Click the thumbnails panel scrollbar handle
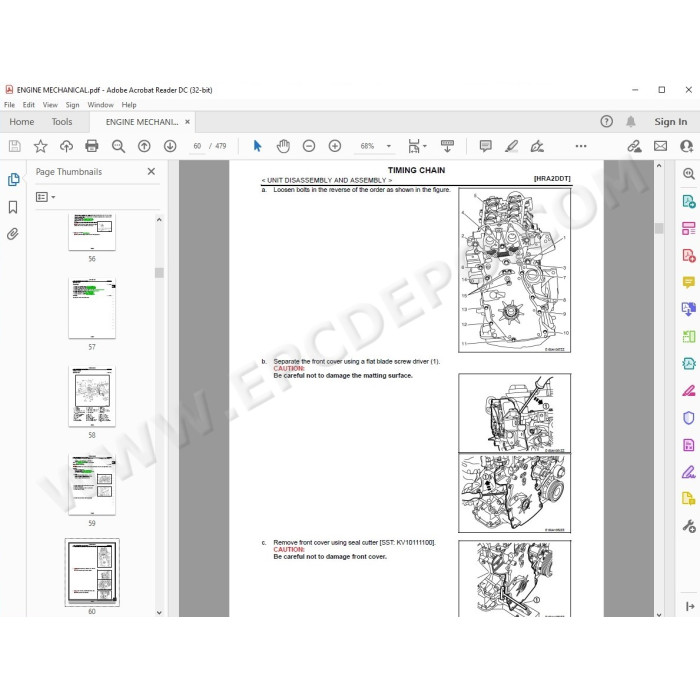 tap(159, 273)
